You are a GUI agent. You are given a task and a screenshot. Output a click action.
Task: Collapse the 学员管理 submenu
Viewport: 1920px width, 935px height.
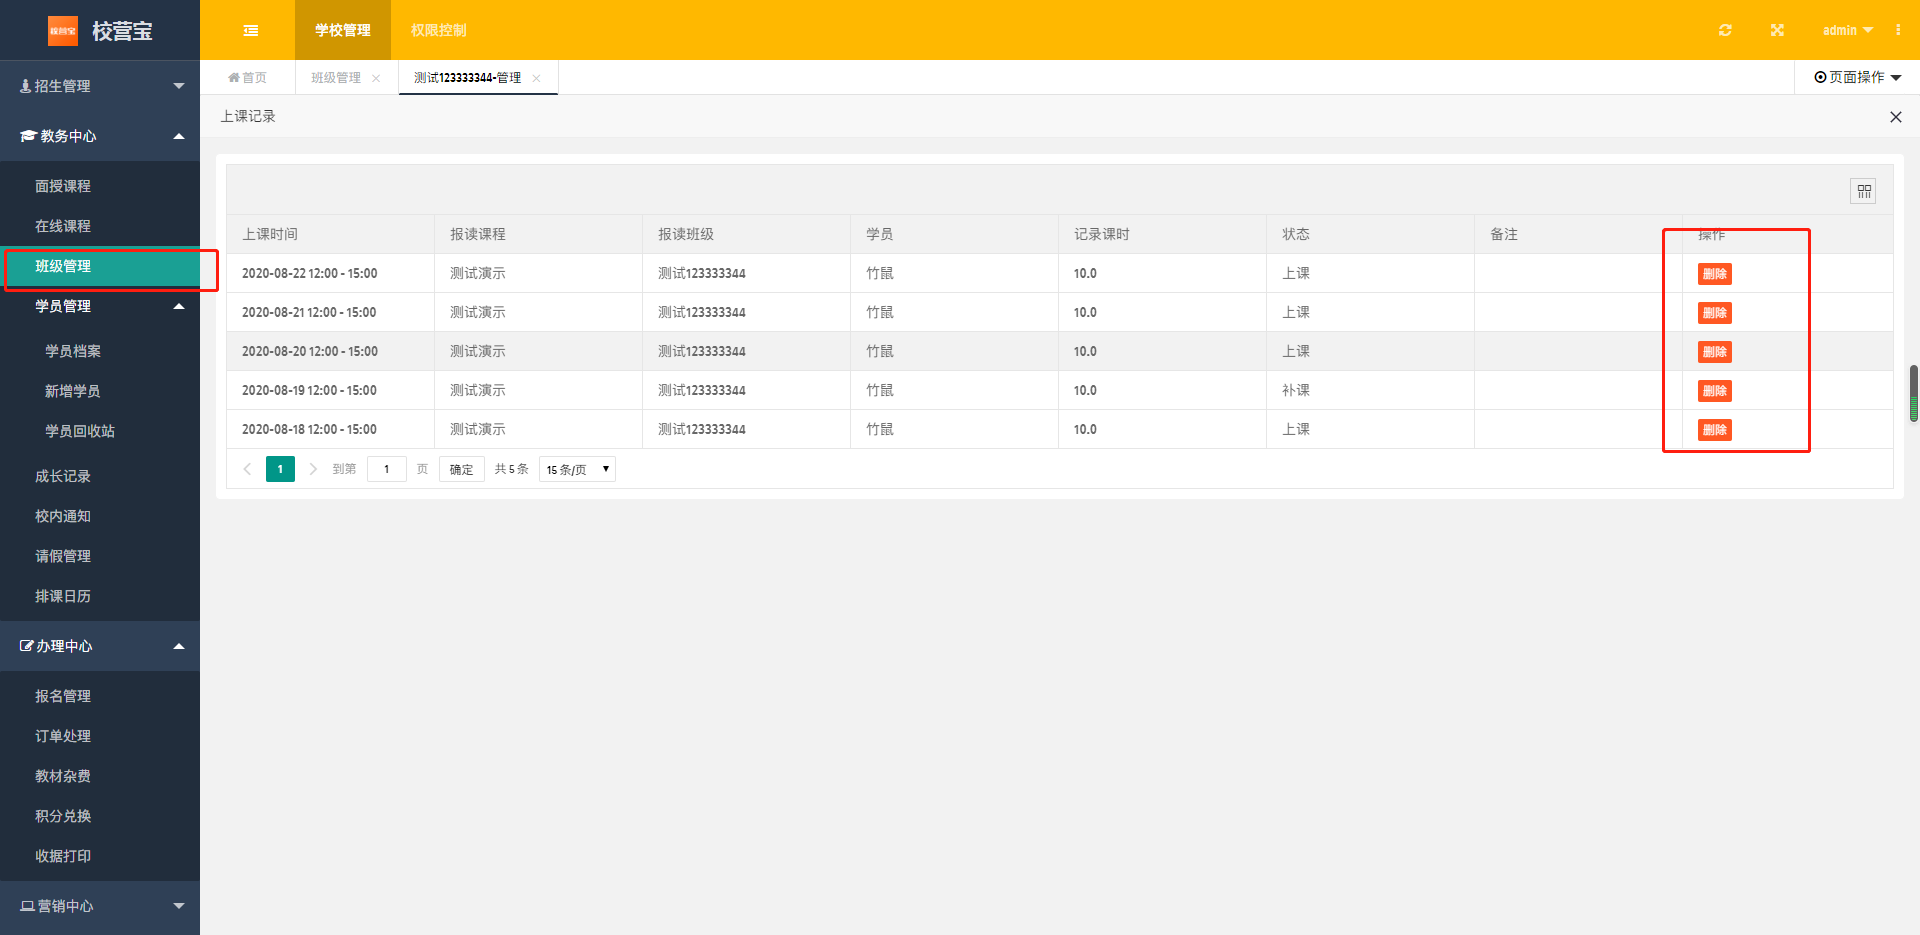tap(100, 306)
